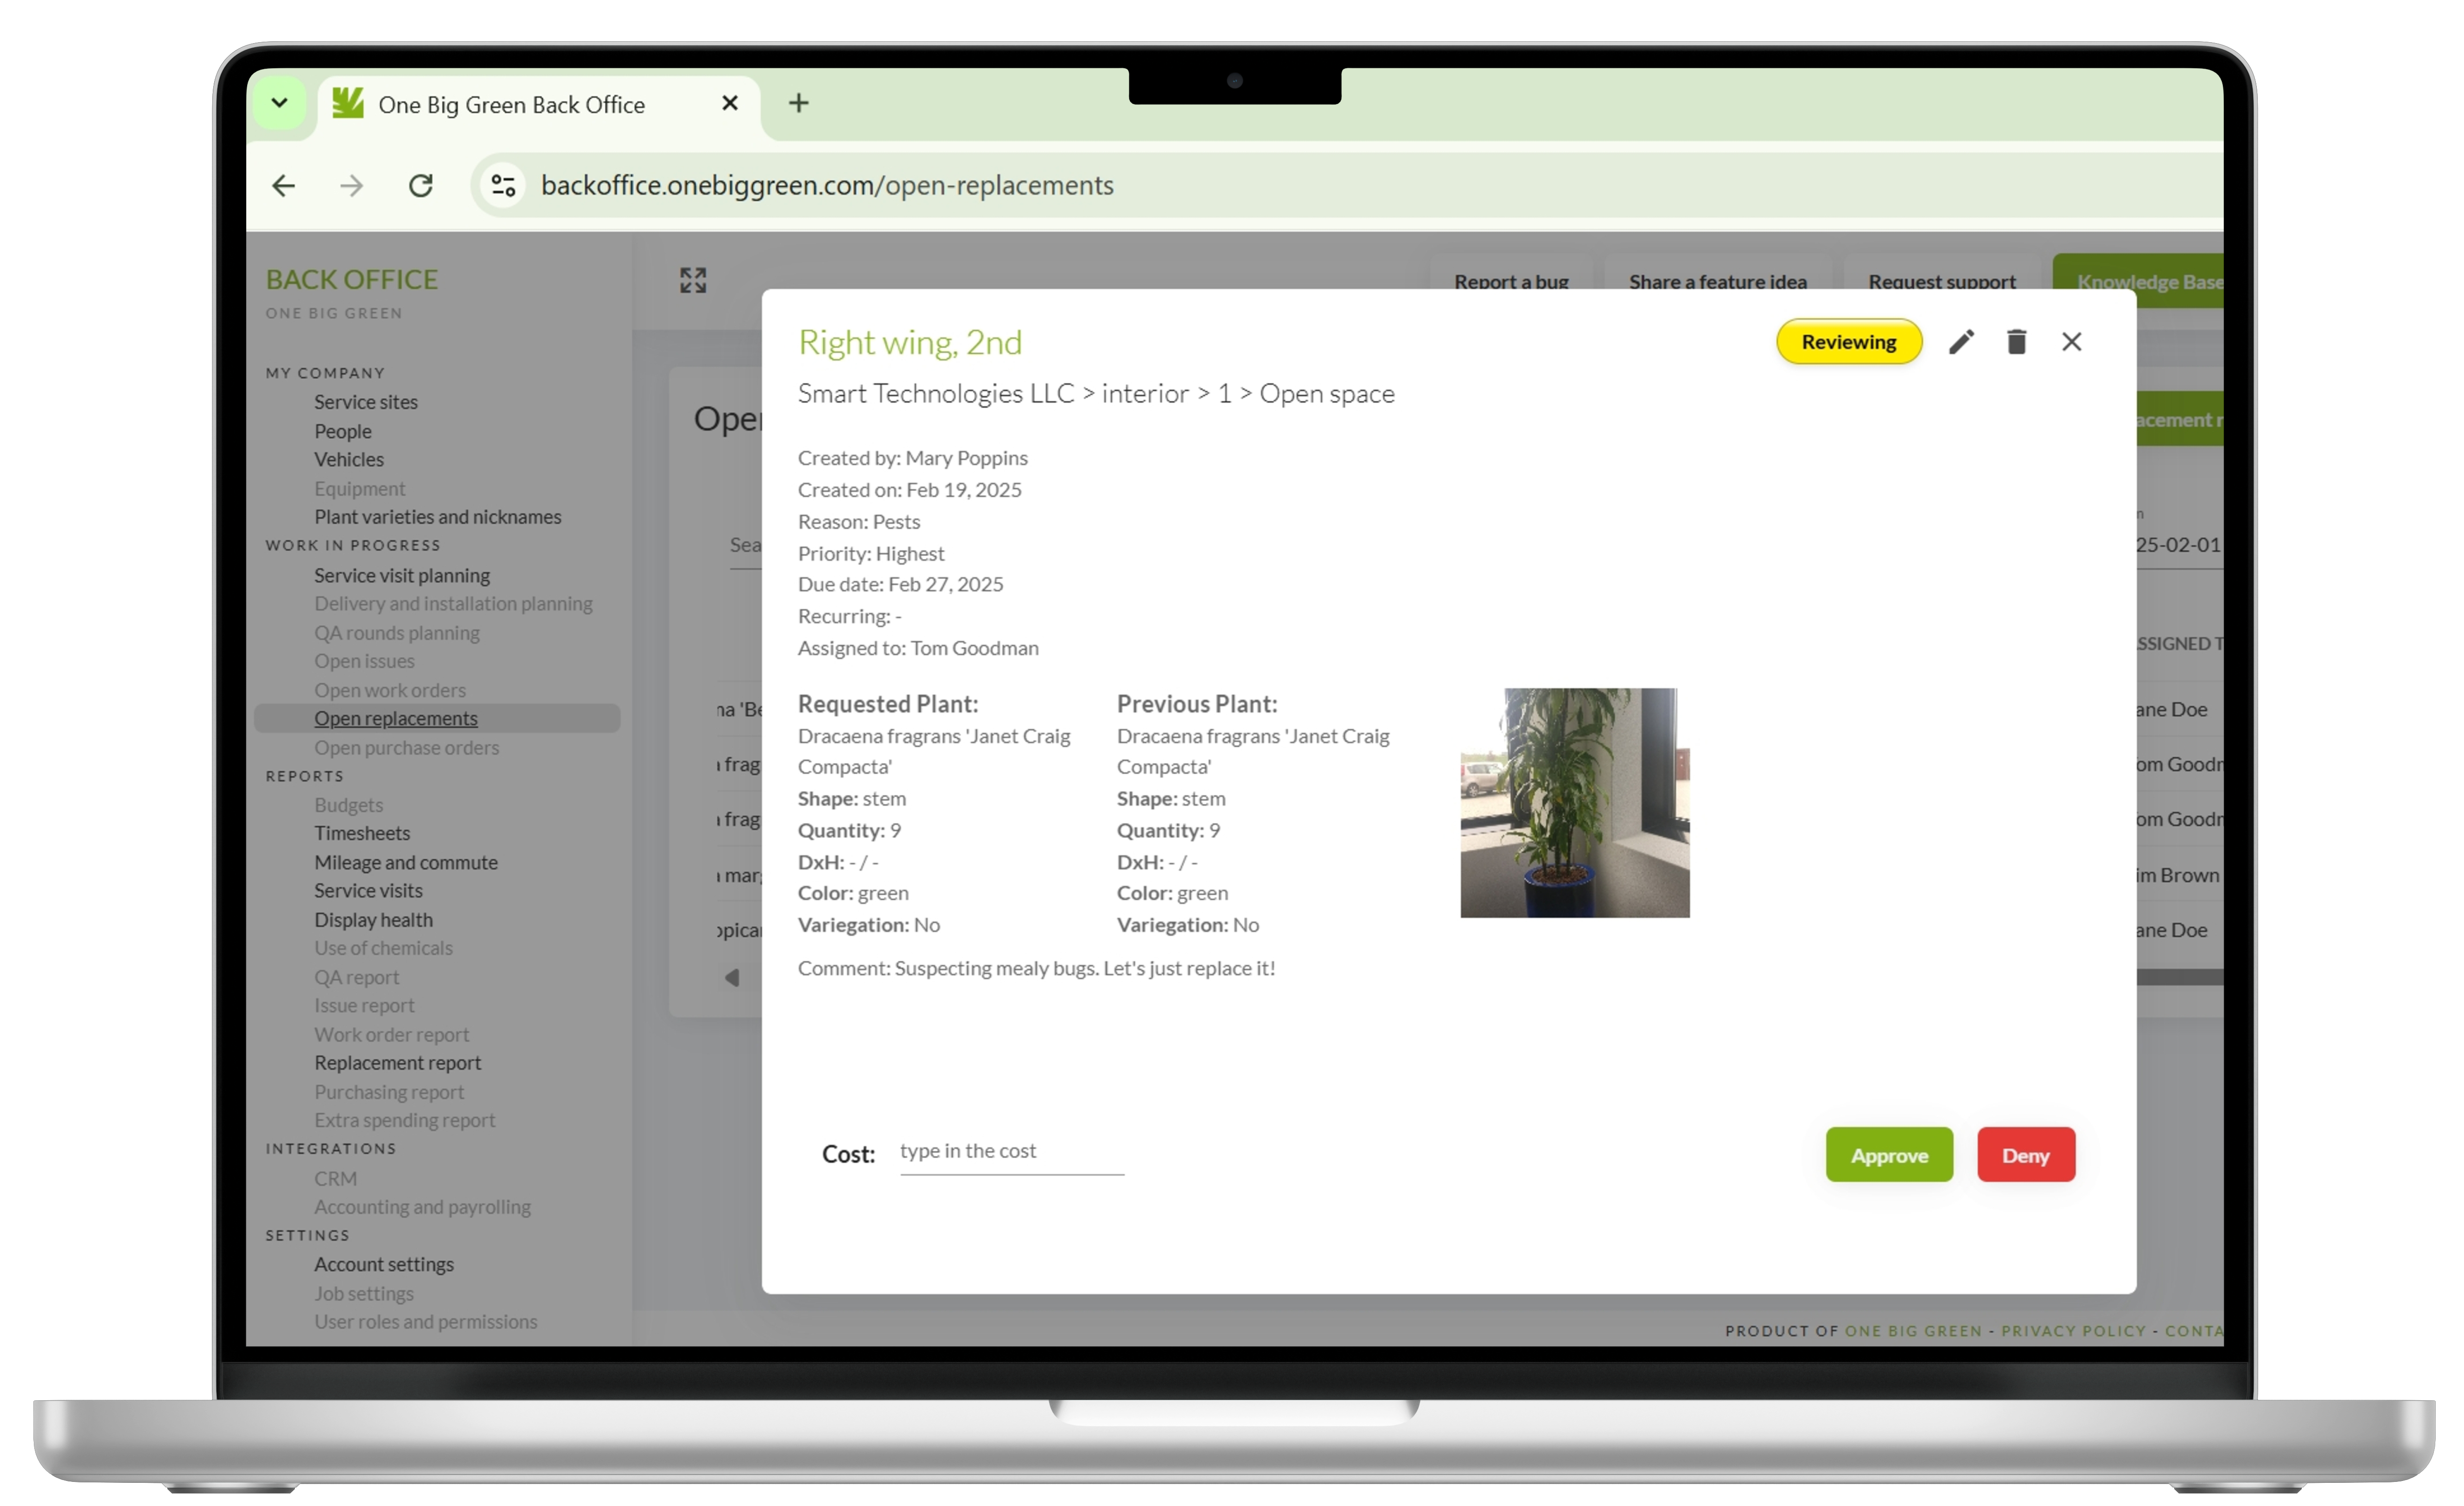The image size is (2464, 1506).
Task: Open site information icon in the address bar
Action: 503,186
